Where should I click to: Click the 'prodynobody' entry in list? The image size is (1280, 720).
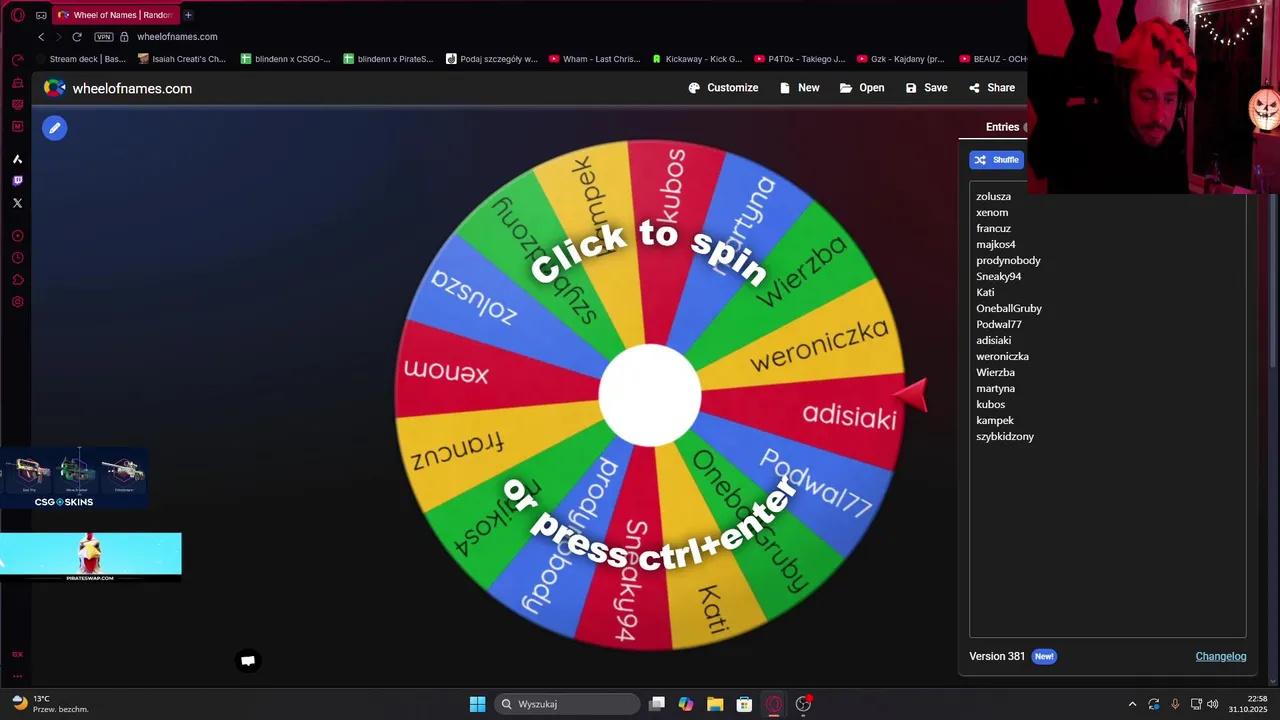pyautogui.click(x=1008, y=260)
